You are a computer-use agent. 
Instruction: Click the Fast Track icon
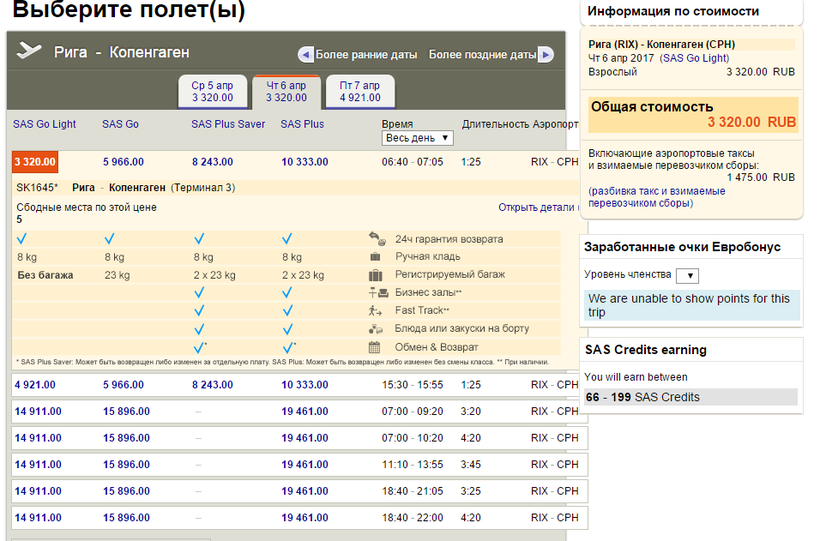coord(376,311)
